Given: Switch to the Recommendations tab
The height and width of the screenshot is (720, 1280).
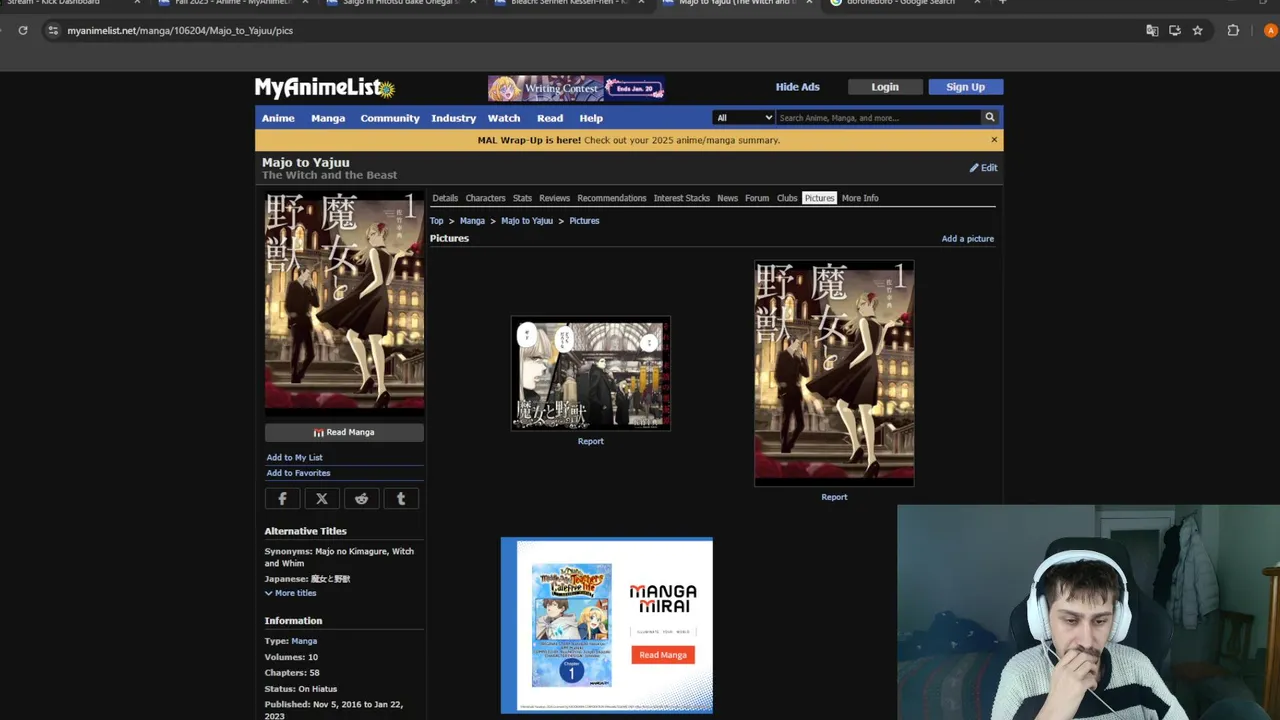Looking at the screenshot, I should 611,198.
